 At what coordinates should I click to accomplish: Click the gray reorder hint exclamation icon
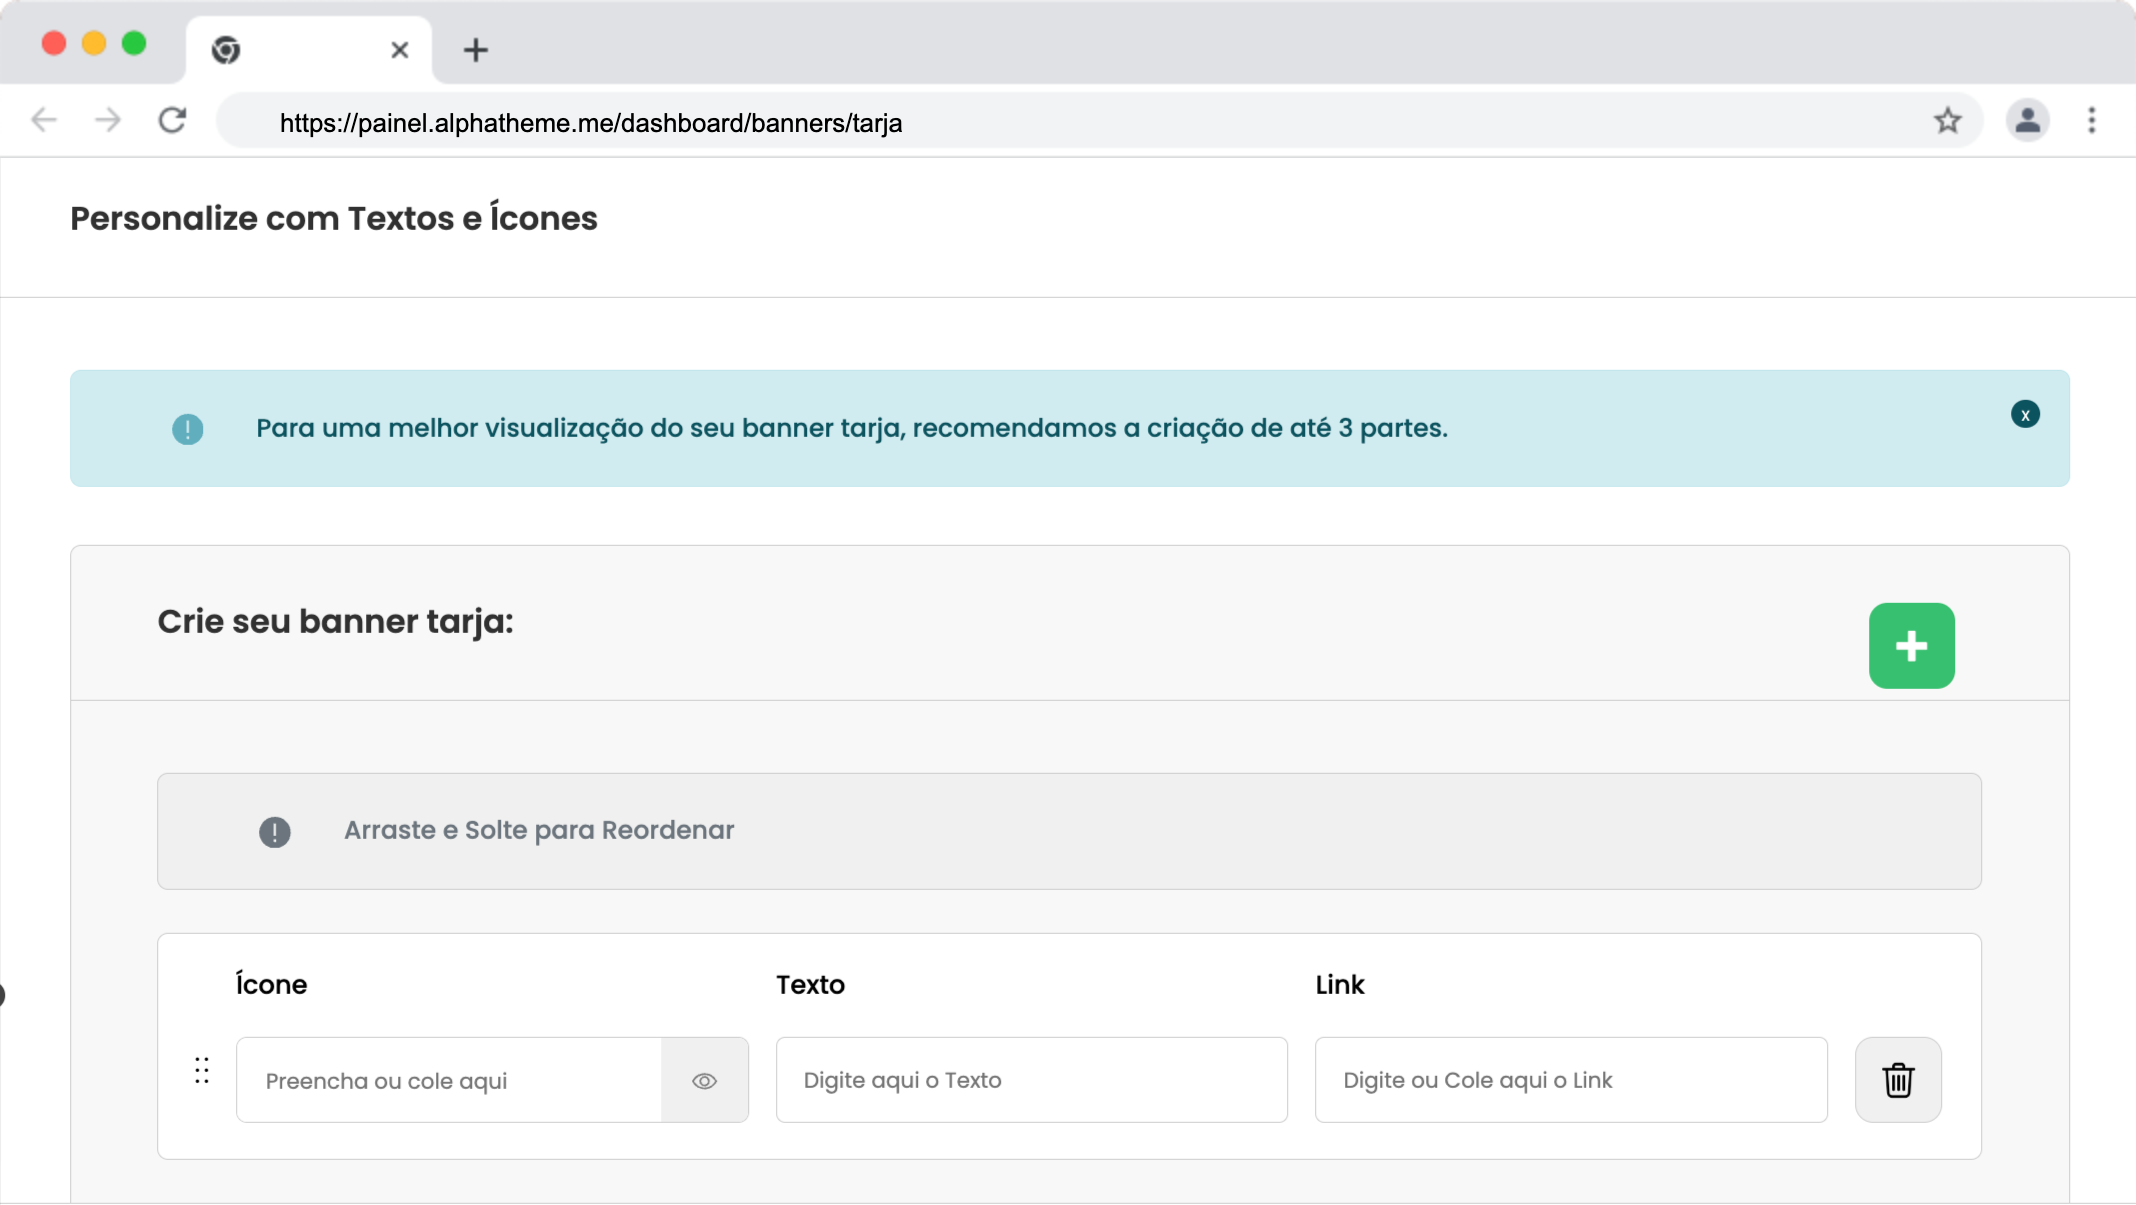[x=274, y=832]
